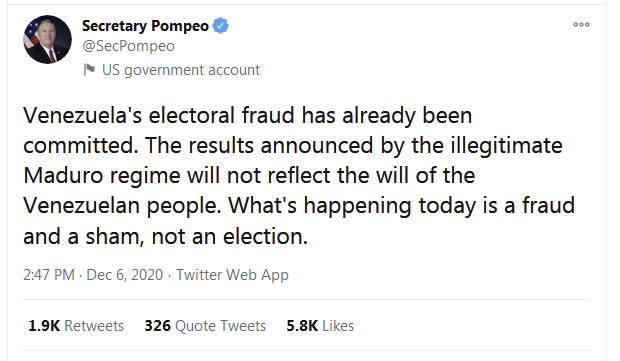The height and width of the screenshot is (361, 620).
Task: Click the blue verified badge
Action: (x=220, y=26)
